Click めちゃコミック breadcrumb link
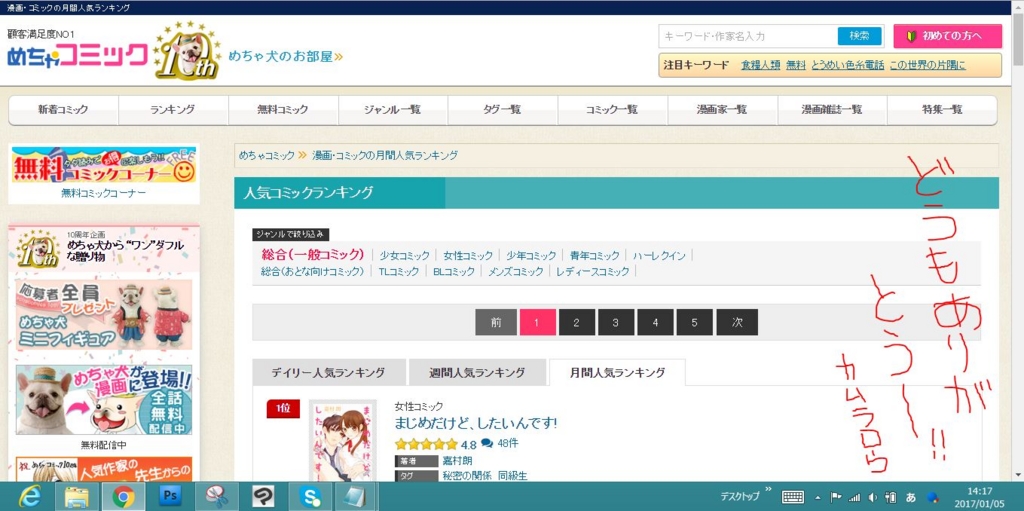The width and height of the screenshot is (1024, 511). coord(266,156)
